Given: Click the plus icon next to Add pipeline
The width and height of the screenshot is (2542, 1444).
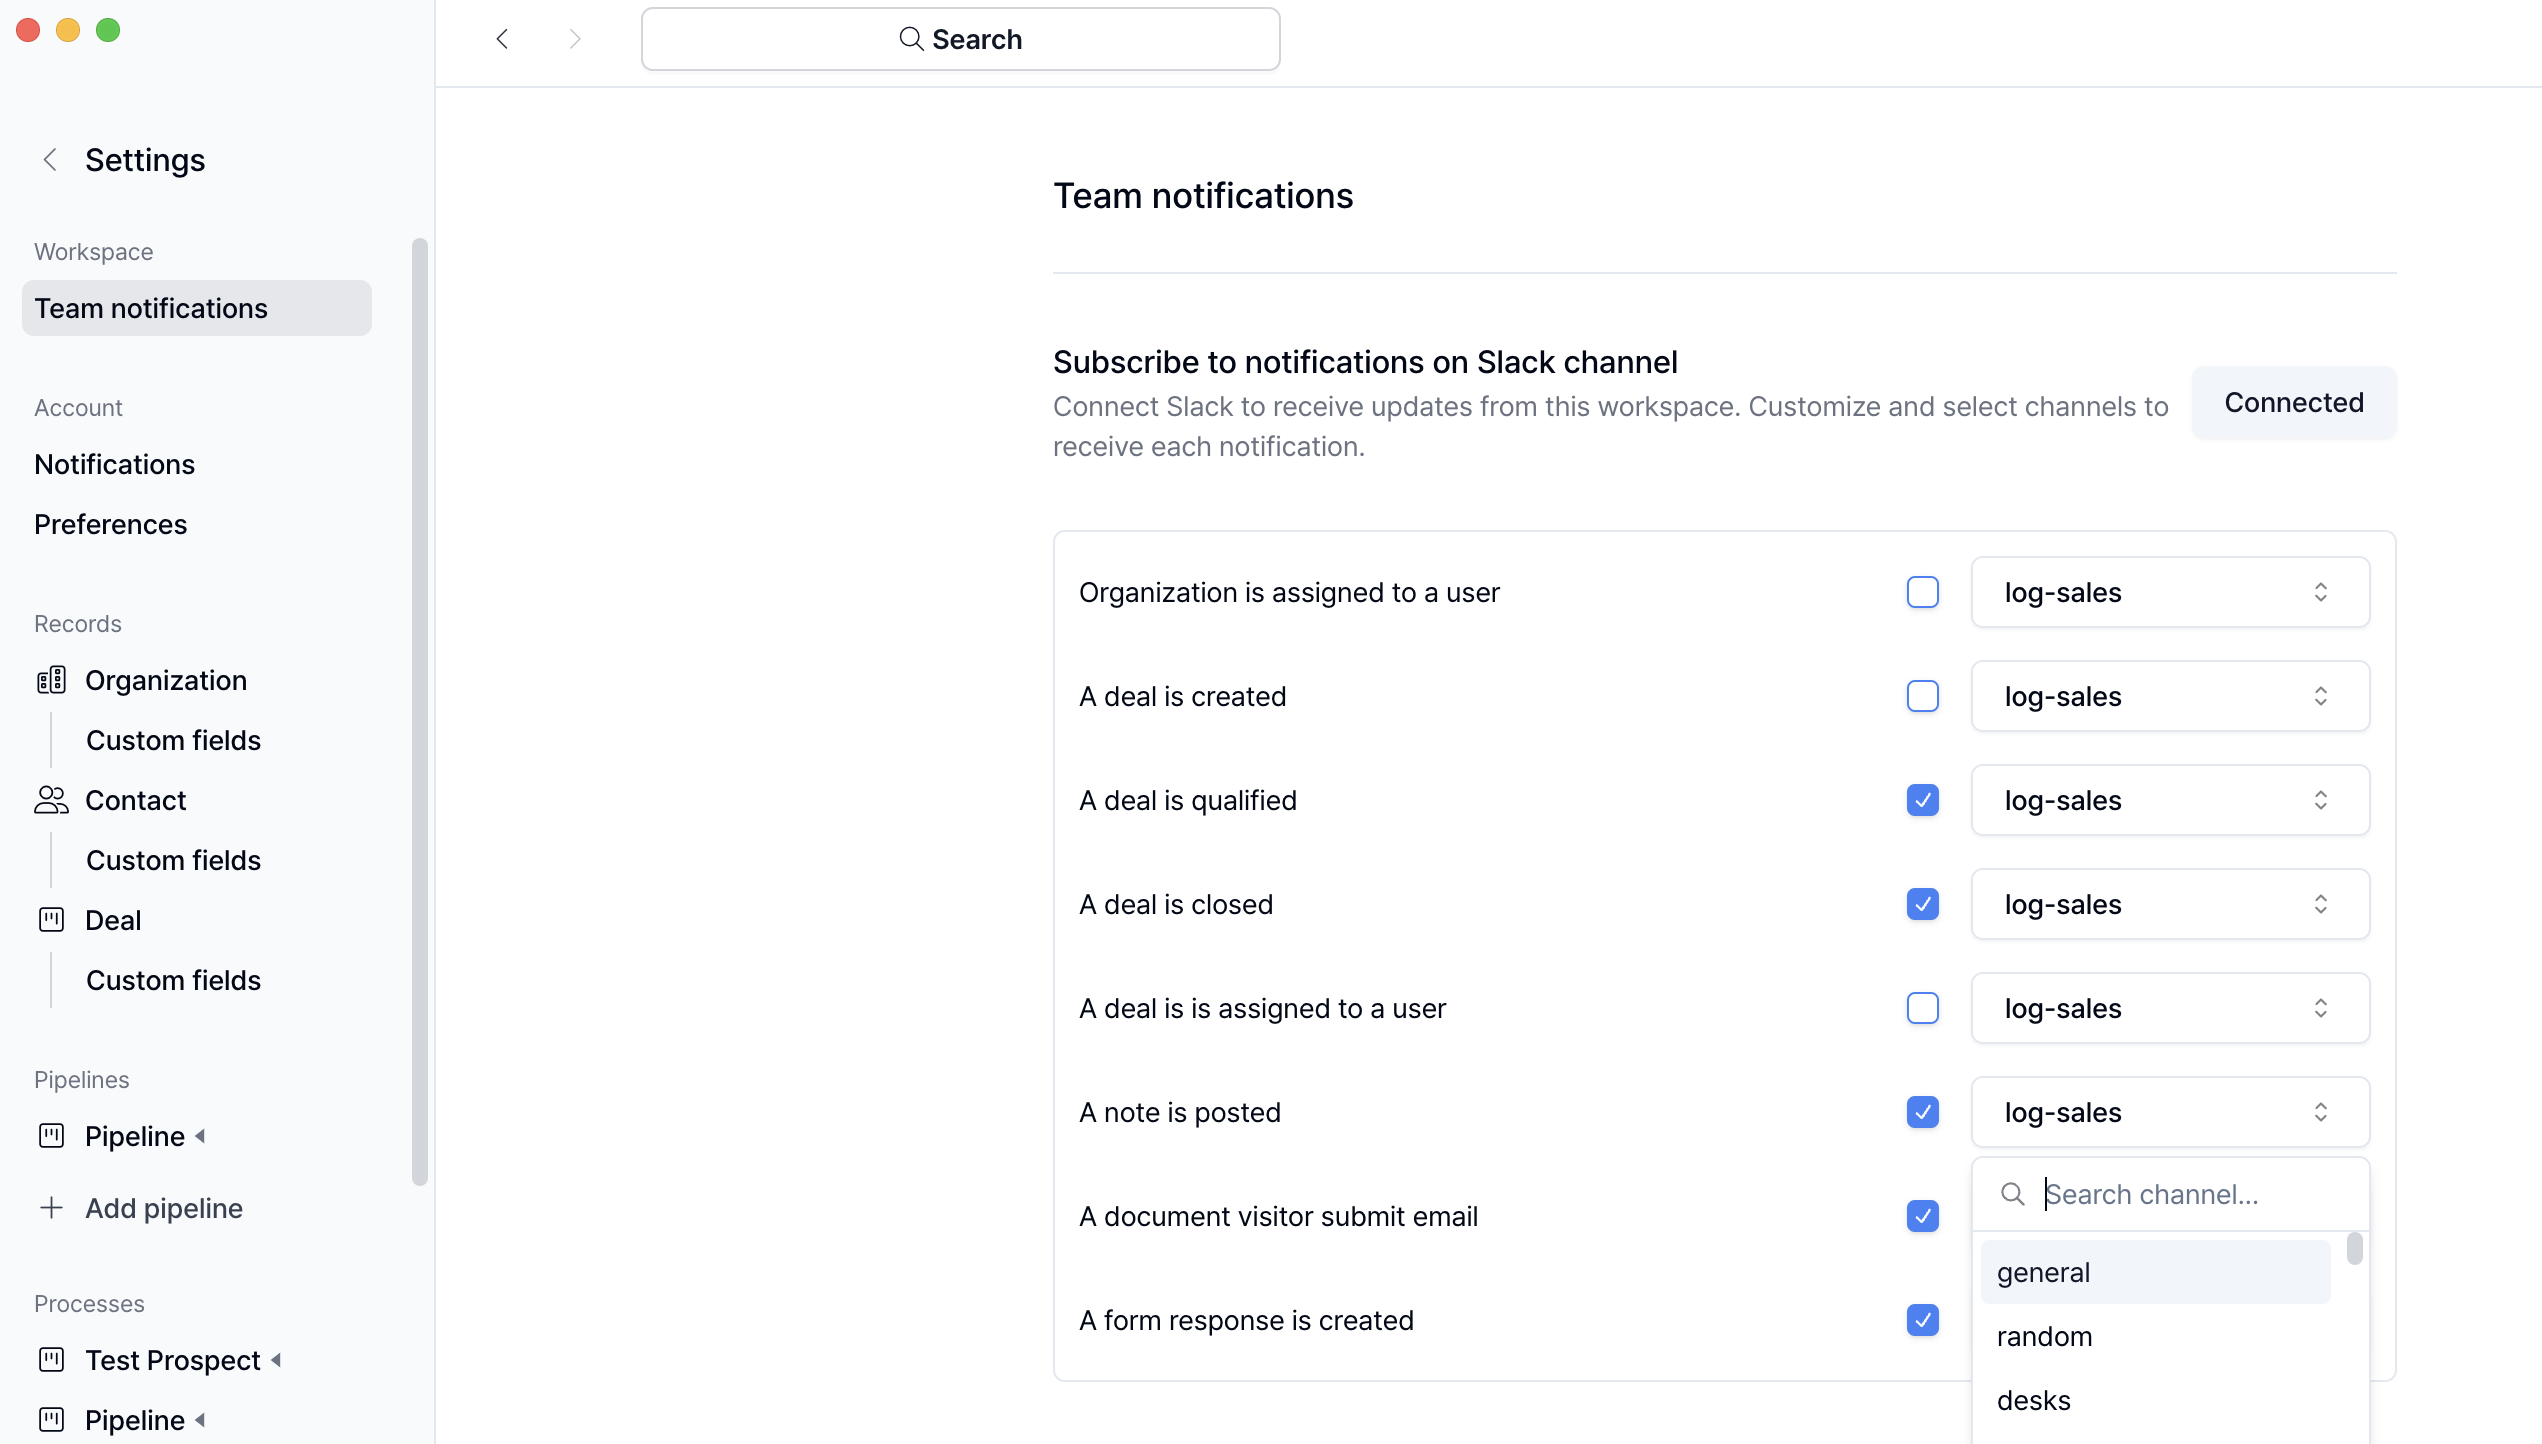Looking at the screenshot, I should 52,1208.
